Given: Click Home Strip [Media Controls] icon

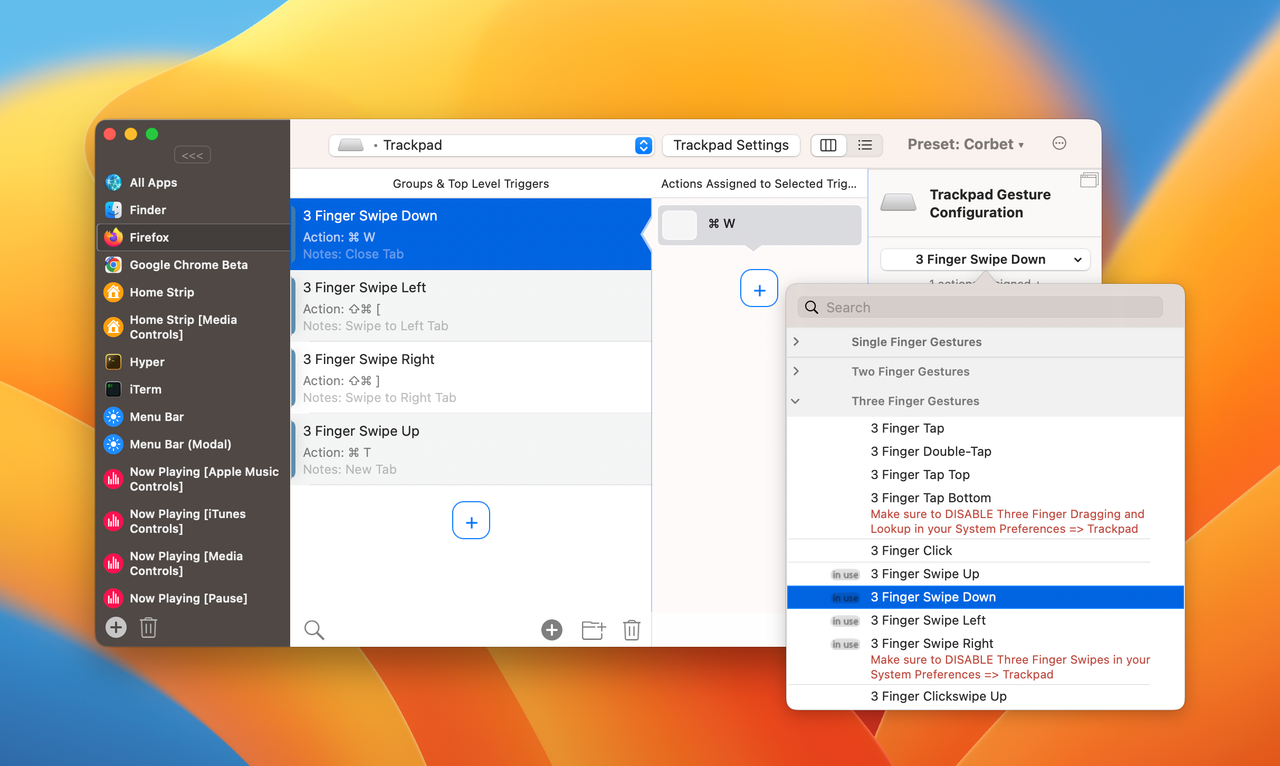Looking at the screenshot, I should pos(114,327).
